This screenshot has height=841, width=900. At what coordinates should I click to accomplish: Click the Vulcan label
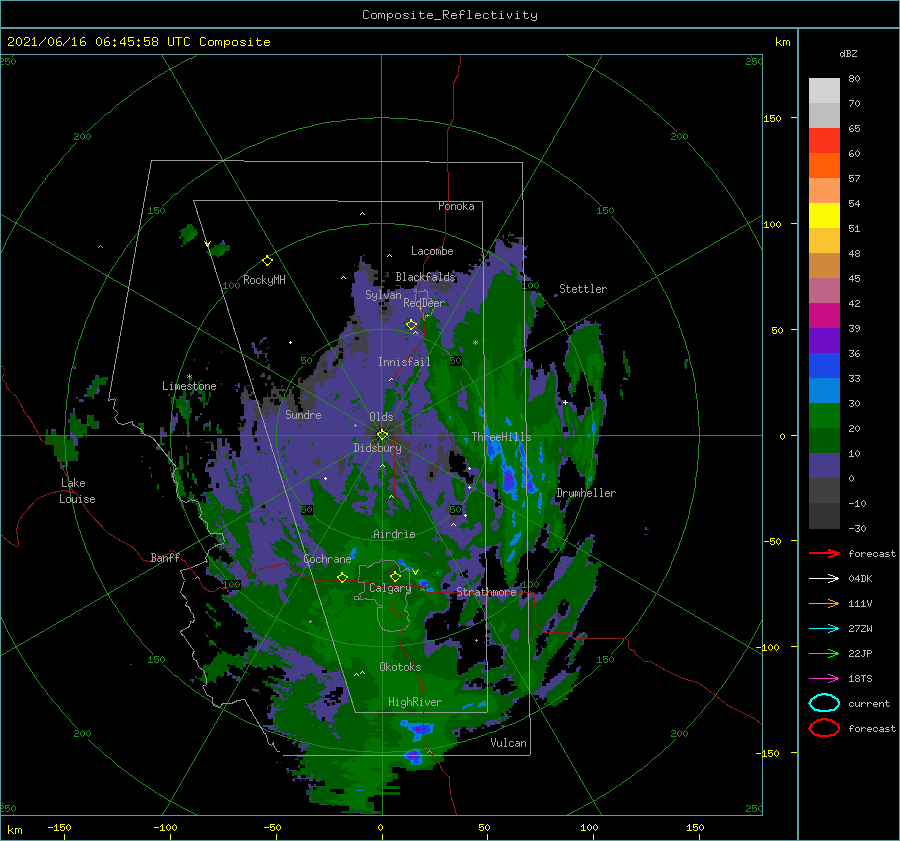[x=509, y=743]
